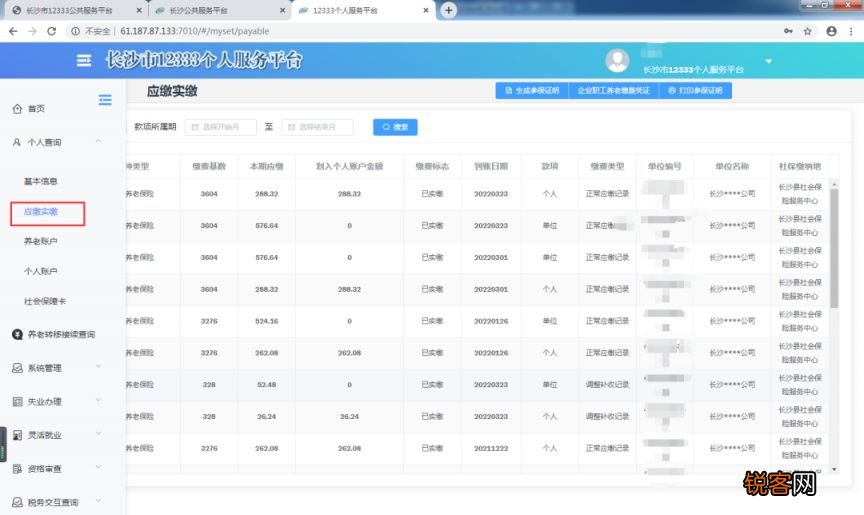Click the table scrollbar down arrow
This screenshot has width=864, height=515.
(834, 469)
